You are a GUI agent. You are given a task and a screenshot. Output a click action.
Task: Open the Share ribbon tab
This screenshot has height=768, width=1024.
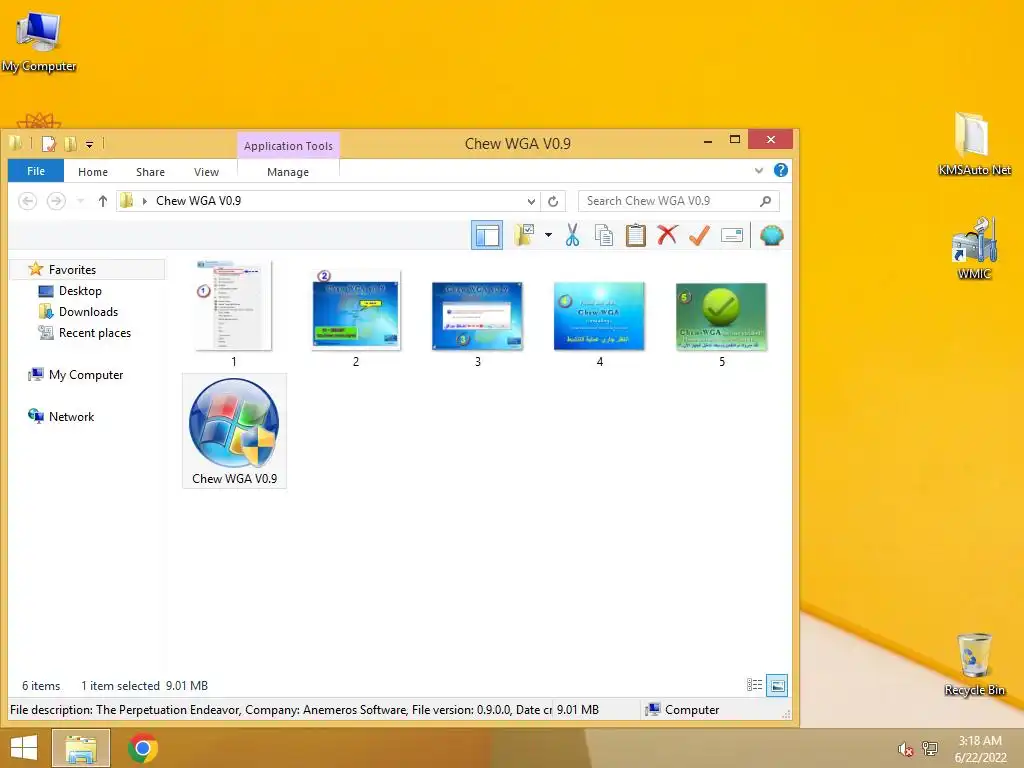tap(150, 172)
